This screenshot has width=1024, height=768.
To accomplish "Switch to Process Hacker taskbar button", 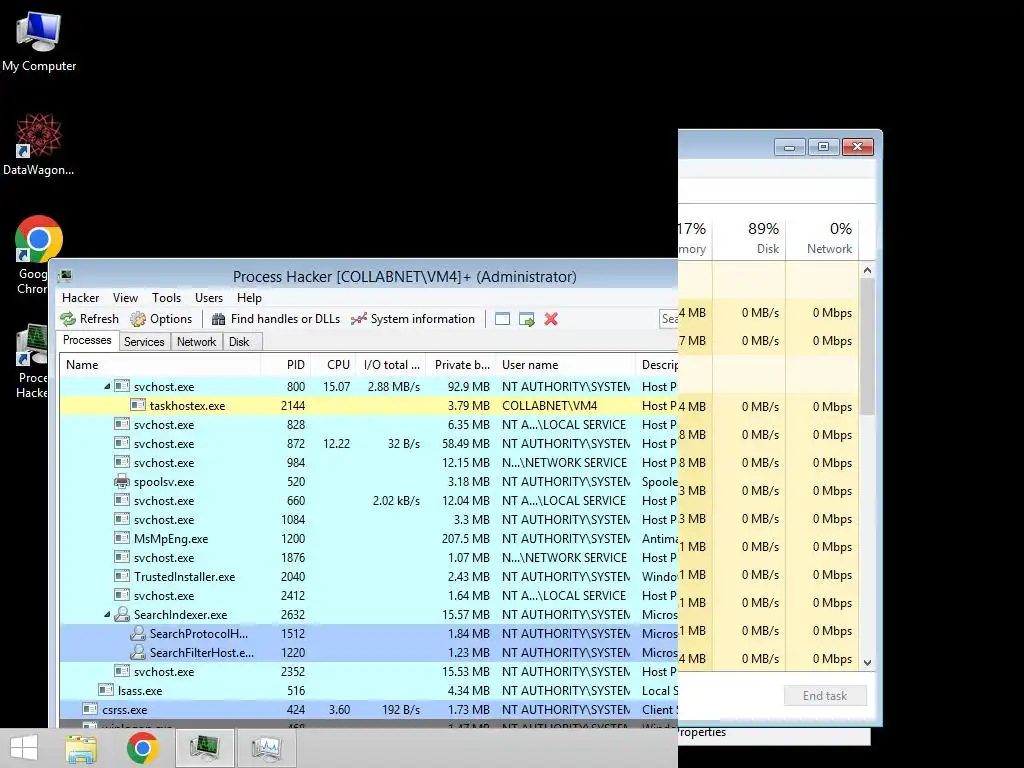I will 204,748.
